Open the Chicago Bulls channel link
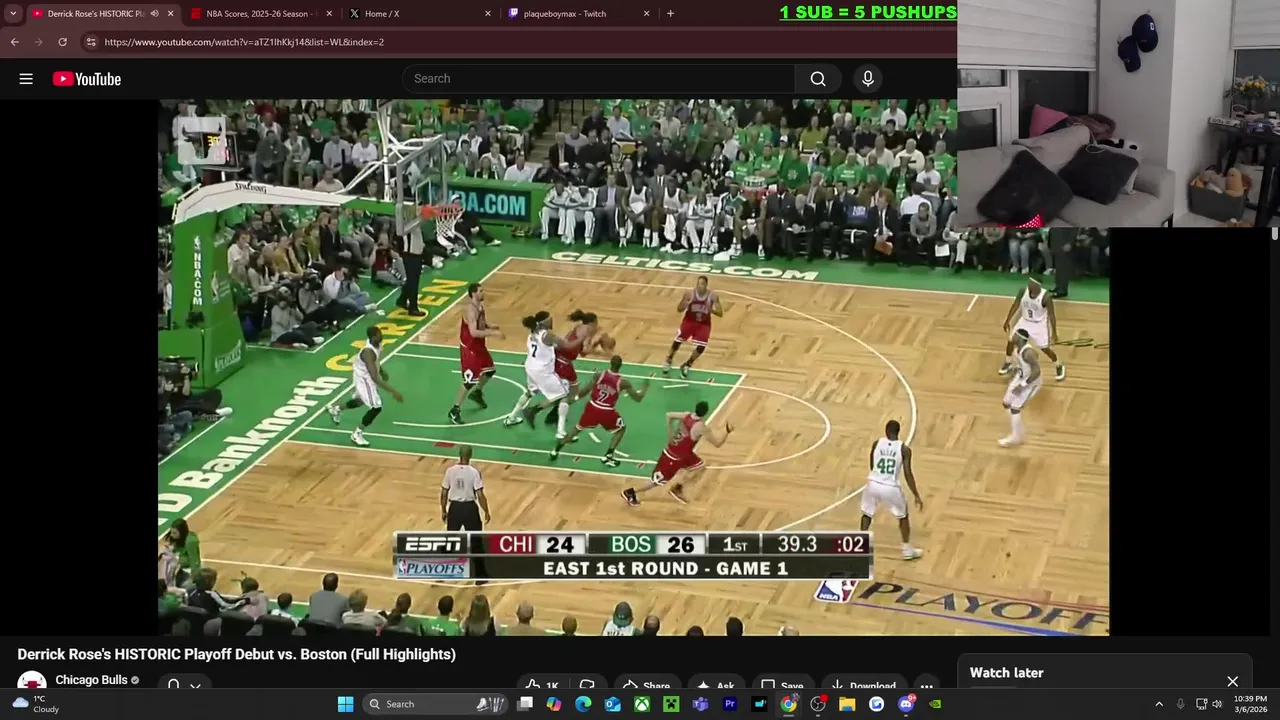 [x=91, y=680]
